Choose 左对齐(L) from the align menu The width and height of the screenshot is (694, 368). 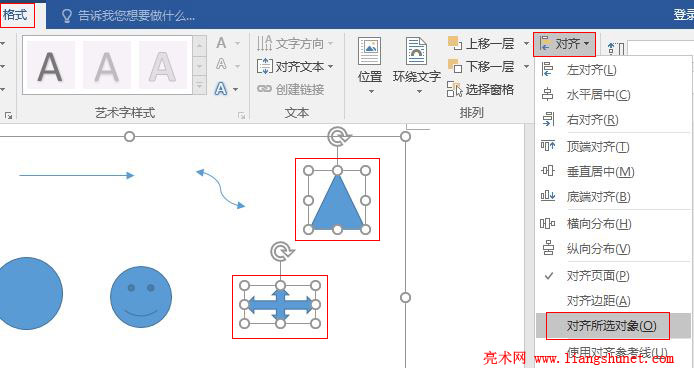click(612, 70)
